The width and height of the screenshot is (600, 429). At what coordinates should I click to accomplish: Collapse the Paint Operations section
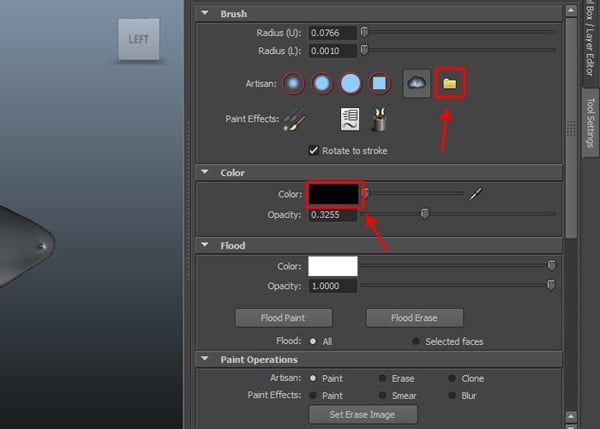pos(205,360)
